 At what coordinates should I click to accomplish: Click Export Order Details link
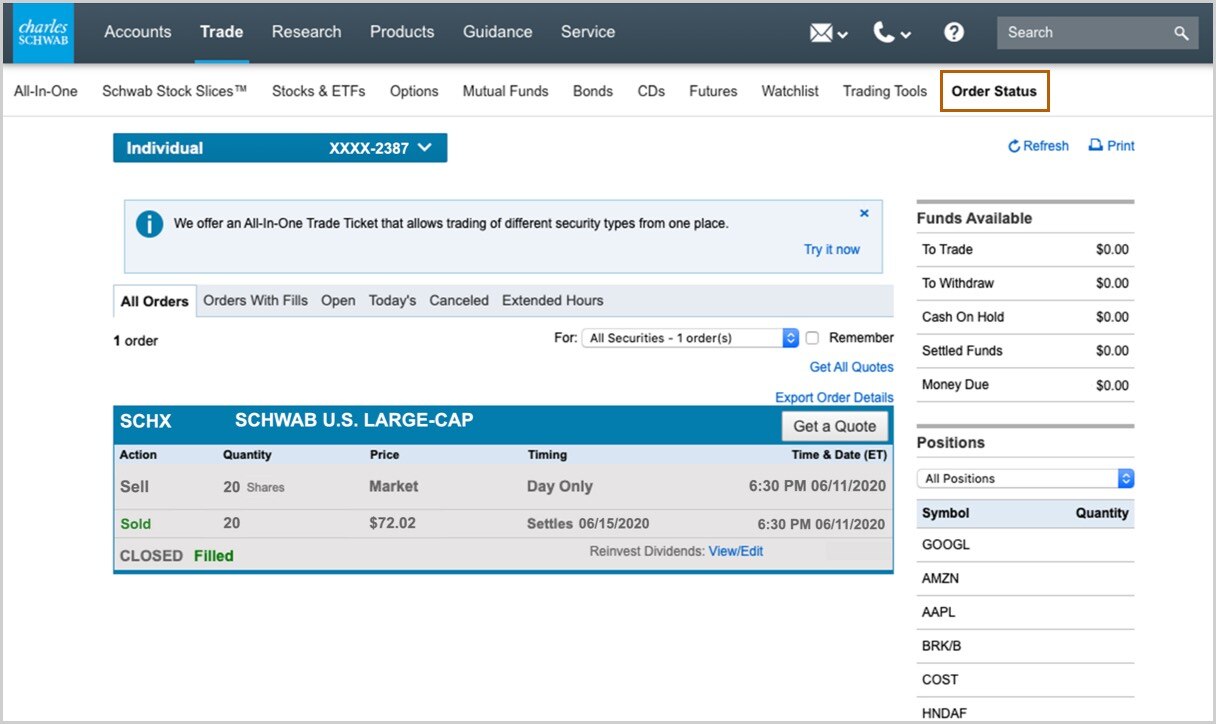tap(834, 397)
